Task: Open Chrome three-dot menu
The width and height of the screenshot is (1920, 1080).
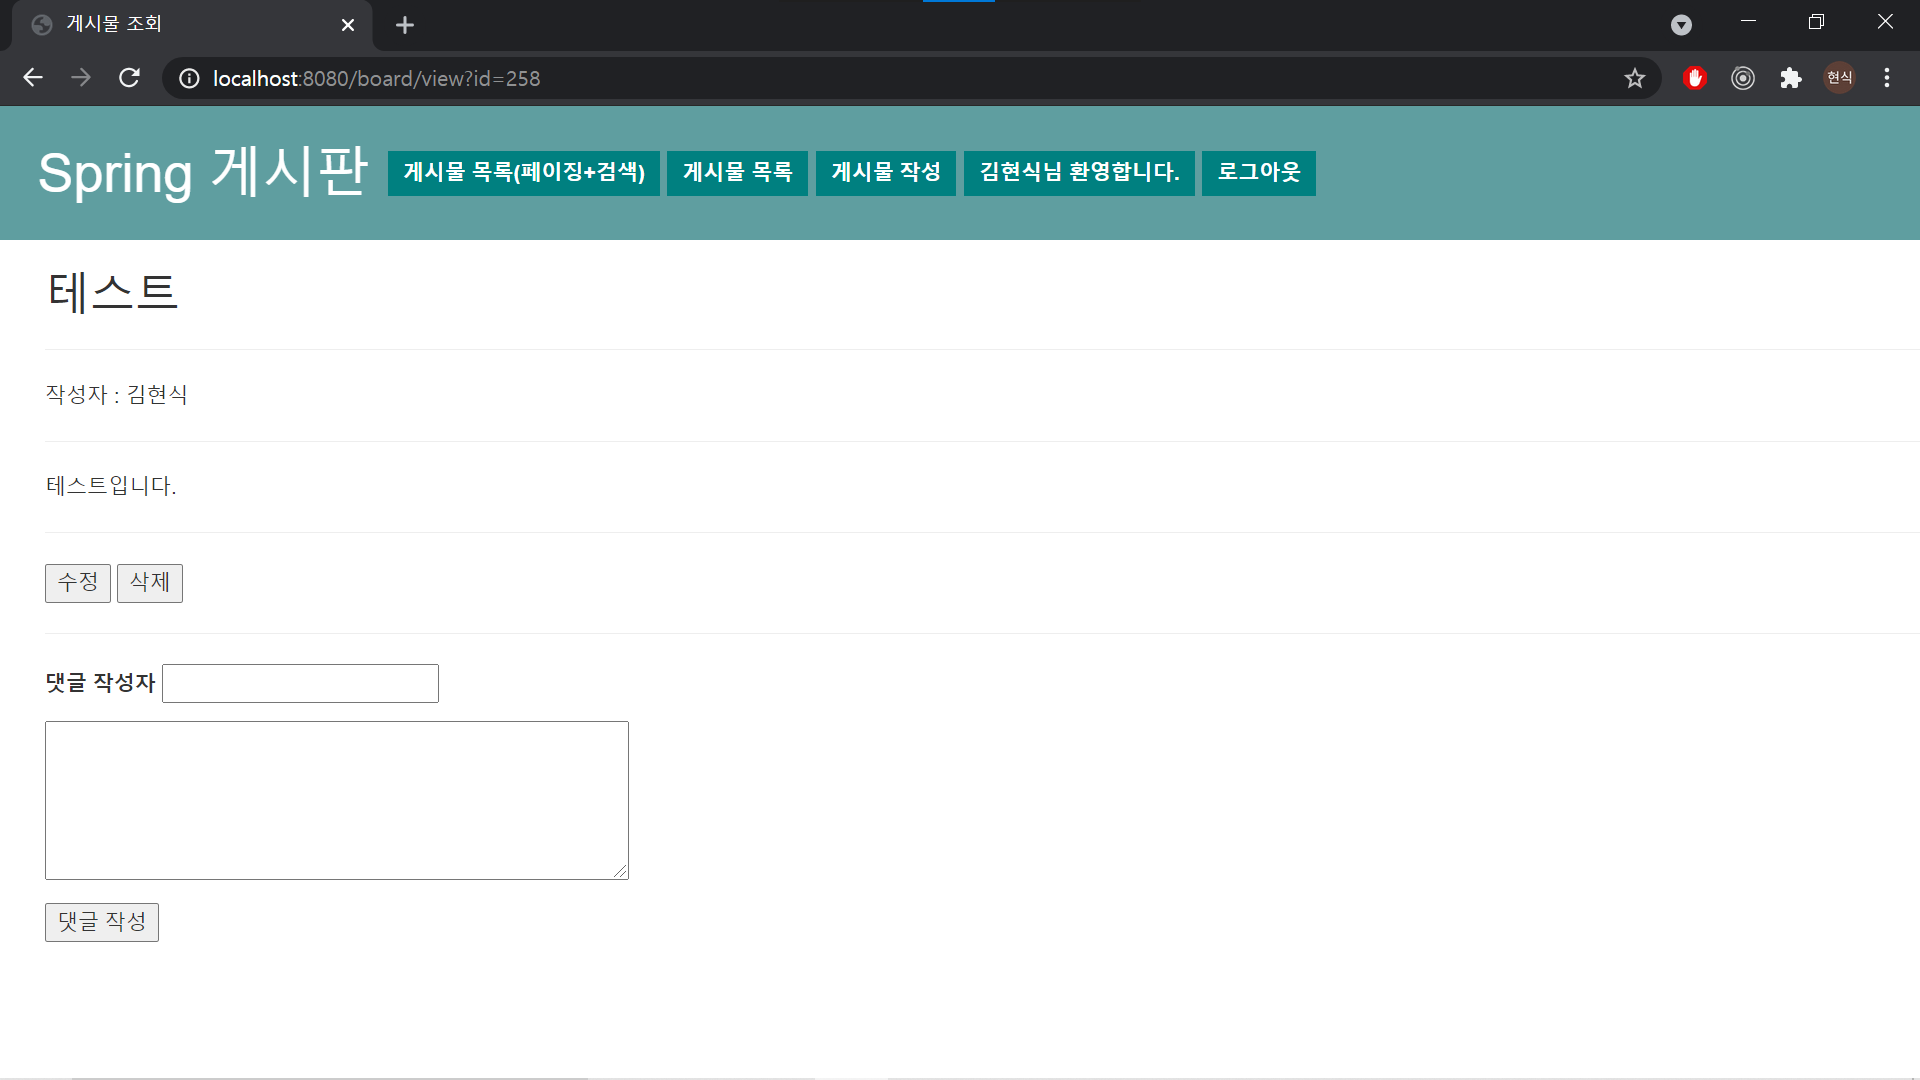Action: 1887,78
